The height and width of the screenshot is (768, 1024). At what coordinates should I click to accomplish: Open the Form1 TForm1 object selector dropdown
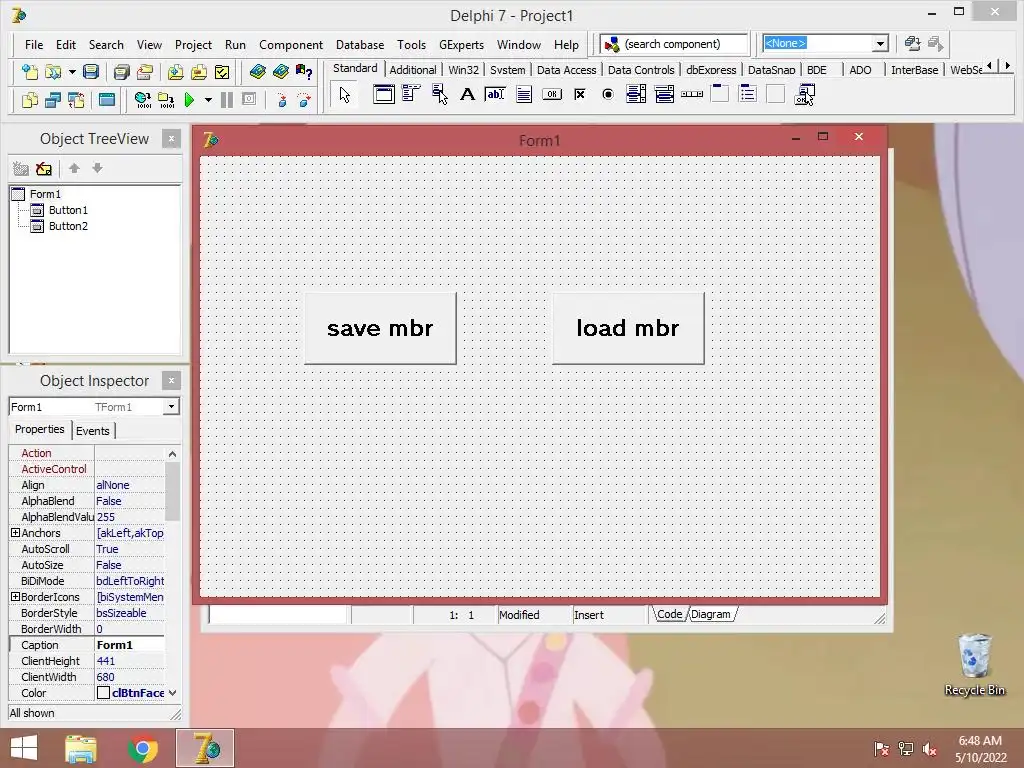[x=171, y=406]
